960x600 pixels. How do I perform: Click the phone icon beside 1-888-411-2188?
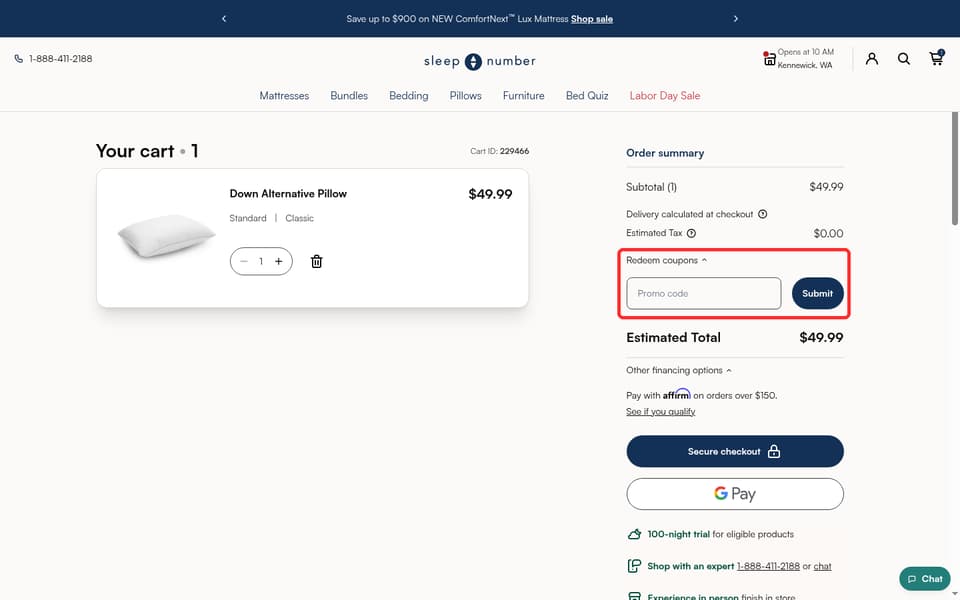tap(19, 59)
